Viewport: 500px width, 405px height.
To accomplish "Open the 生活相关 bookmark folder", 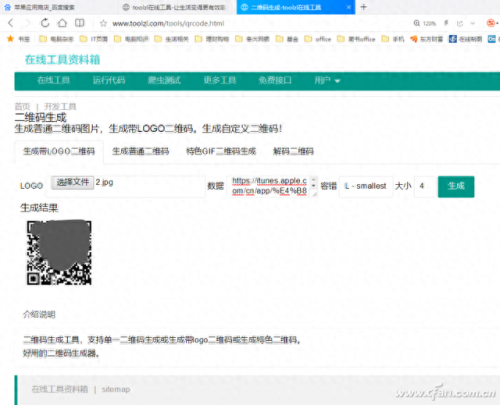I will point(172,39).
